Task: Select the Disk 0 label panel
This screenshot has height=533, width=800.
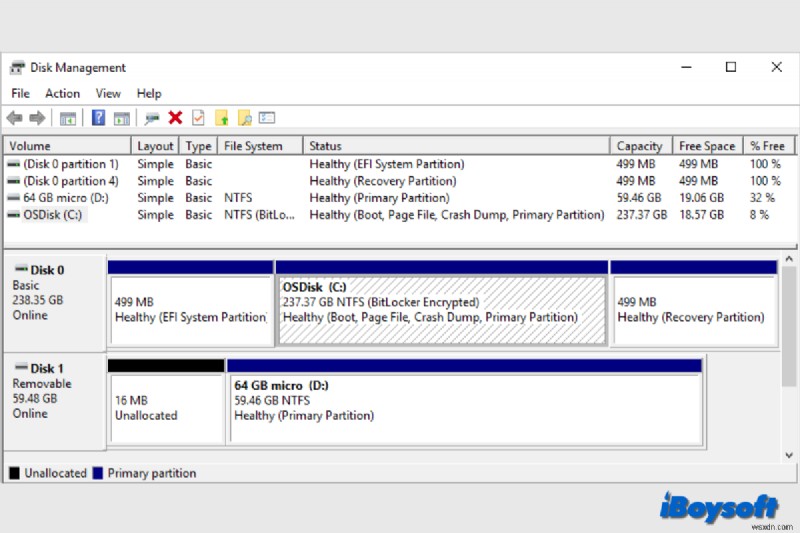Action: tap(55, 303)
